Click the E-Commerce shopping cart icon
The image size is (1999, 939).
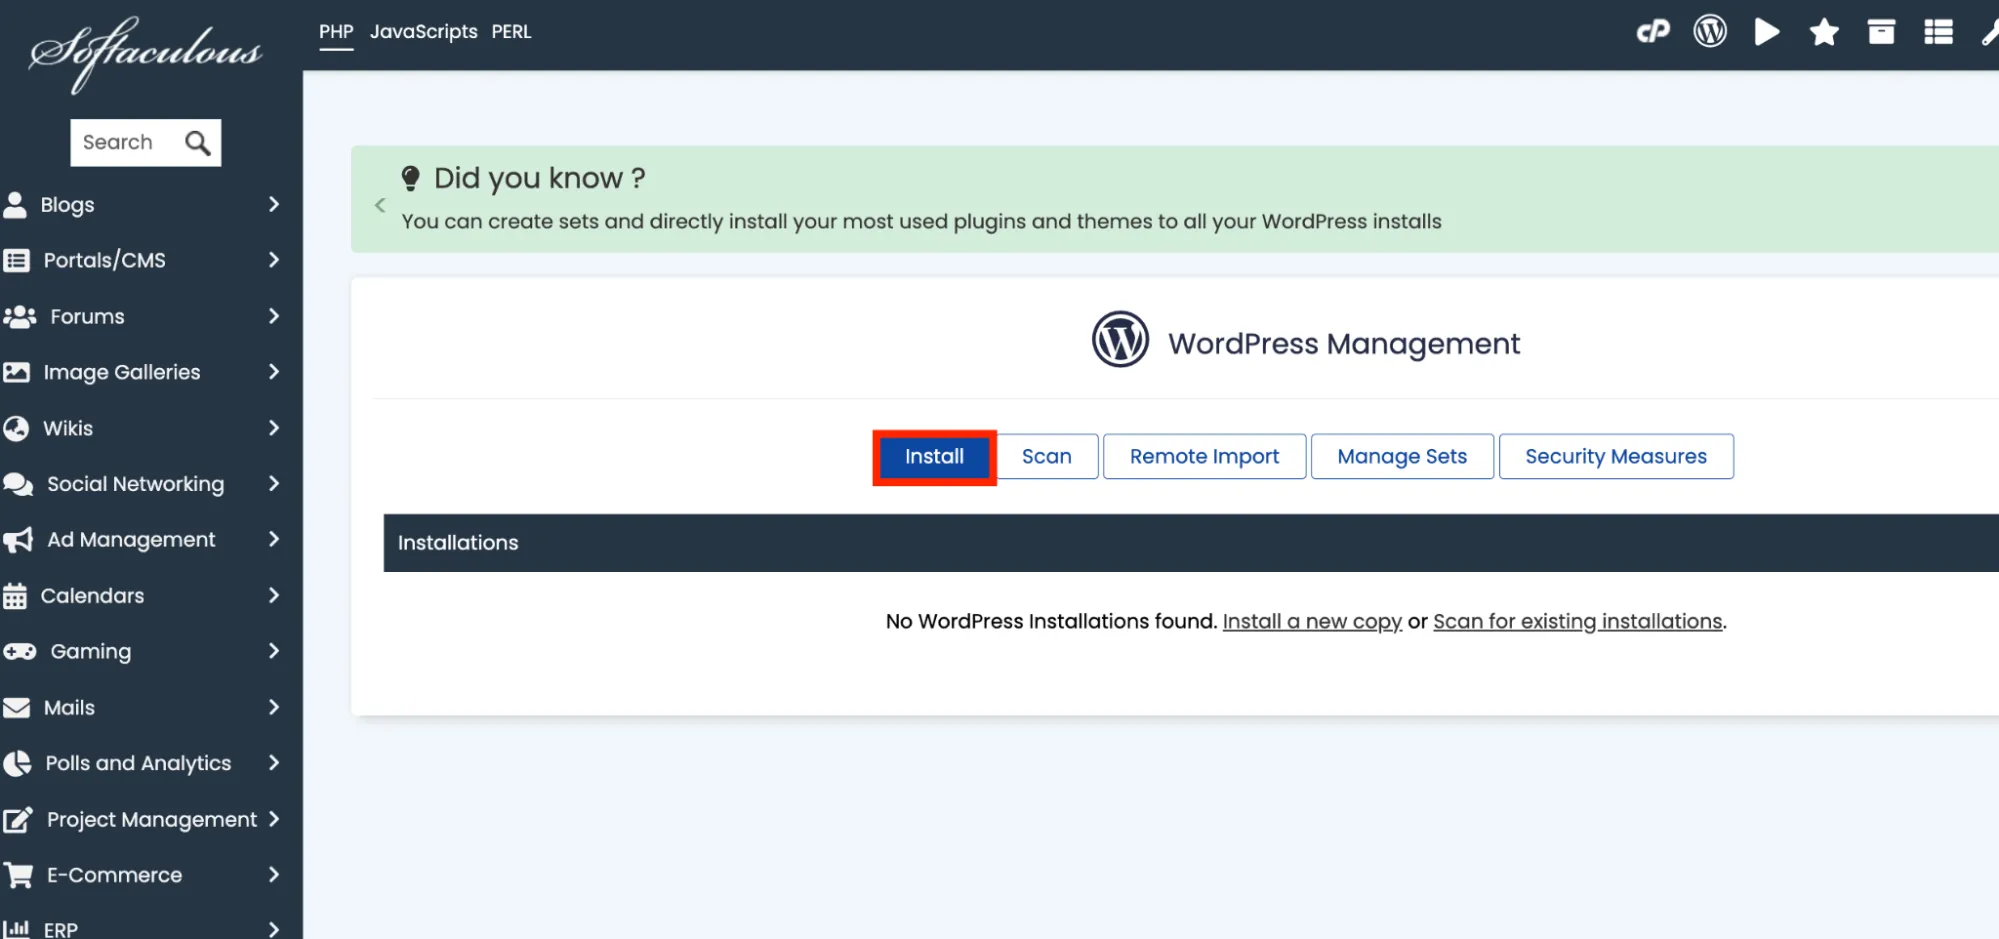[x=18, y=875]
